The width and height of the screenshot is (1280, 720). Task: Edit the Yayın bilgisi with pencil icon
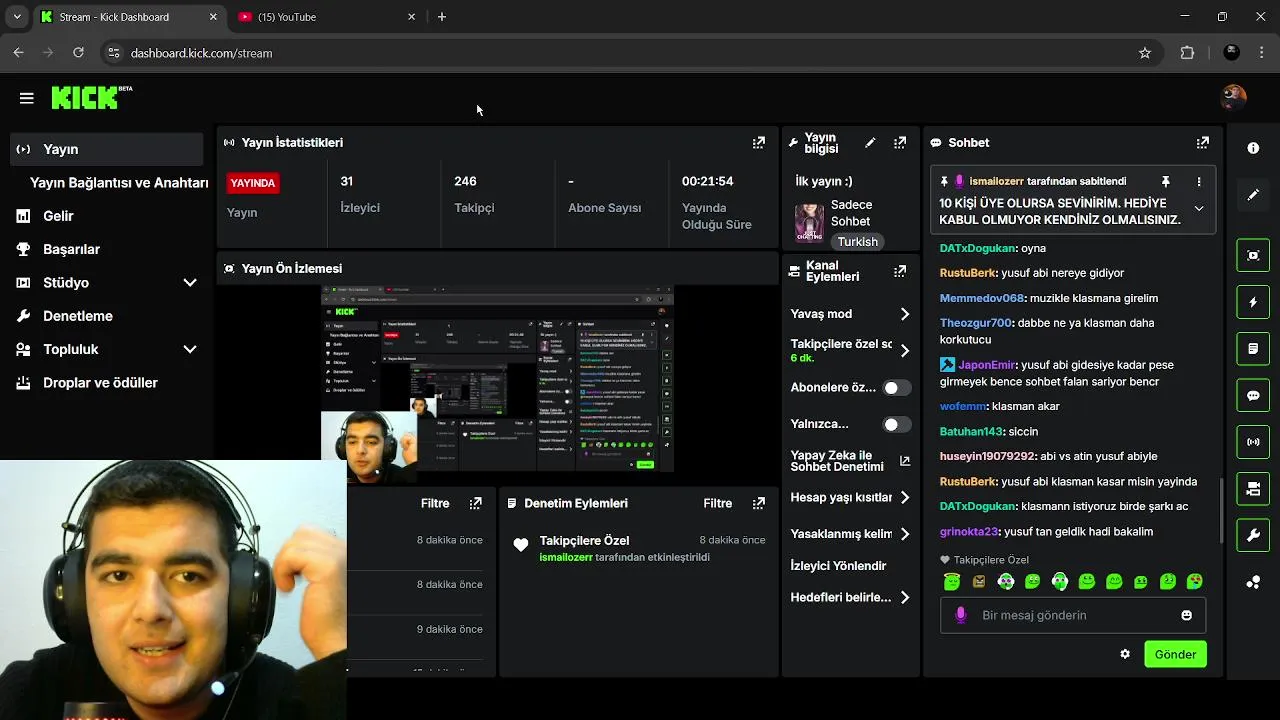[870, 143]
